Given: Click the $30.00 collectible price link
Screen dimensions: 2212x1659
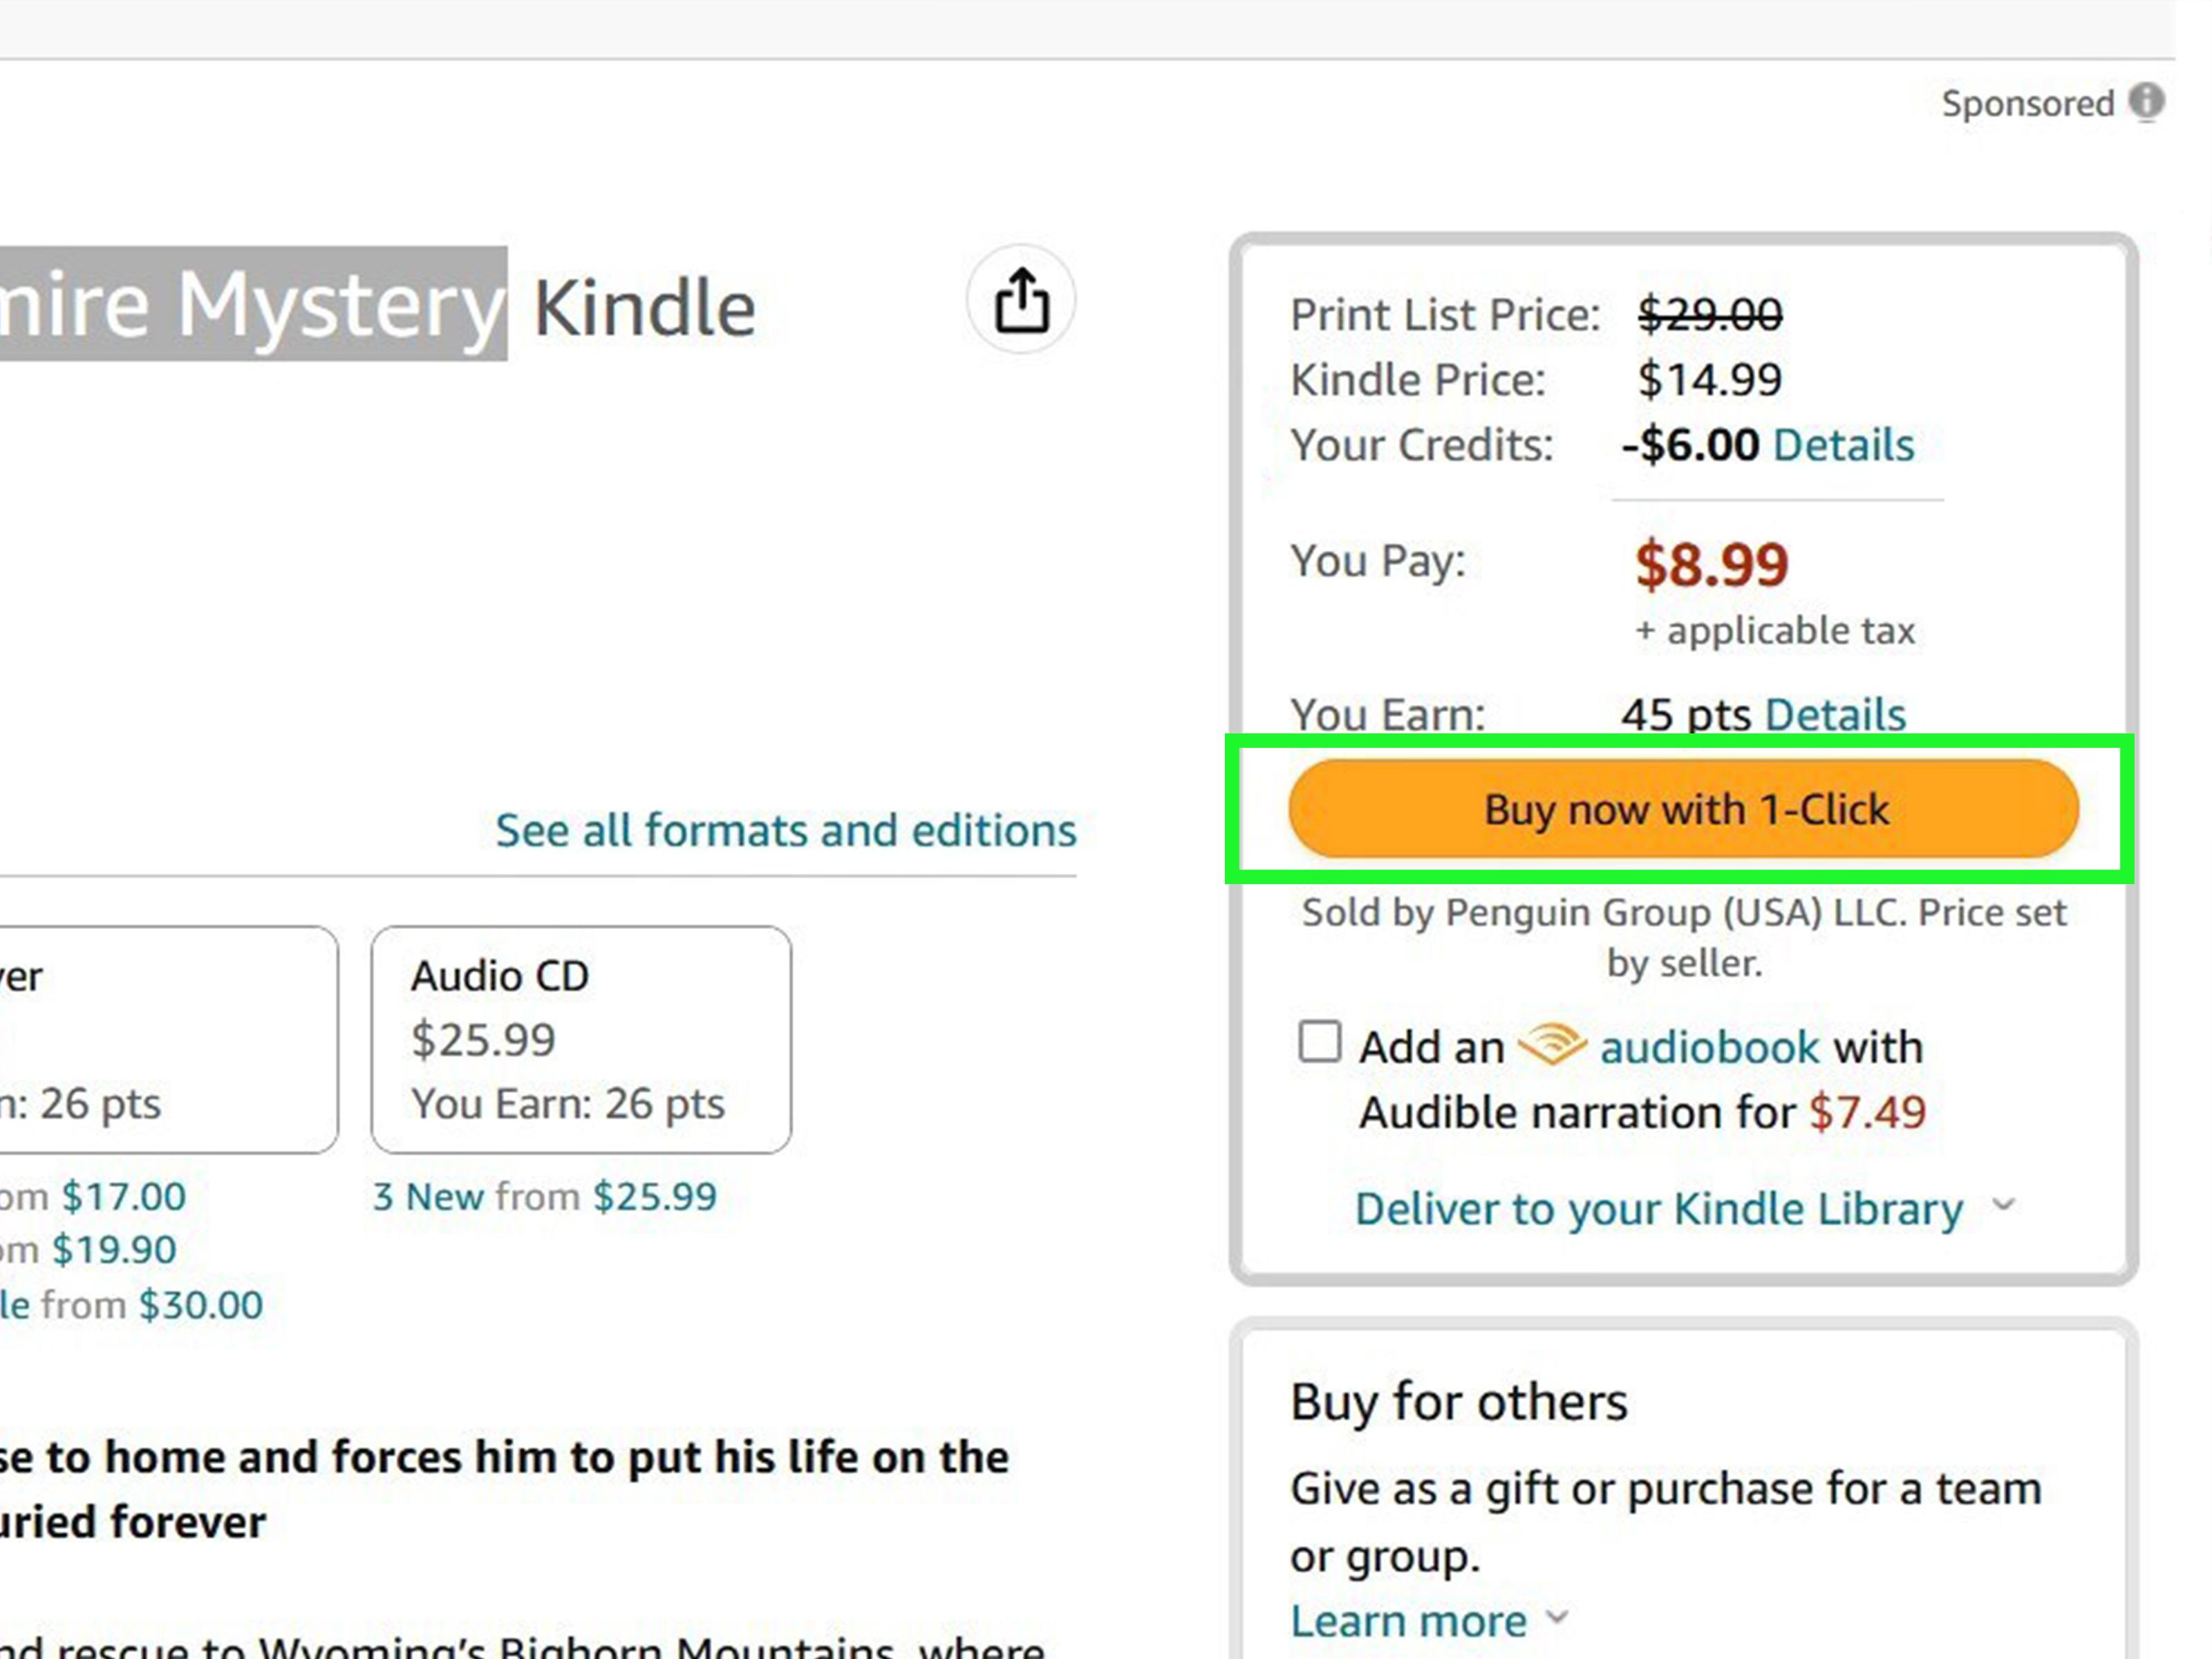Looking at the screenshot, I should coord(204,1303).
